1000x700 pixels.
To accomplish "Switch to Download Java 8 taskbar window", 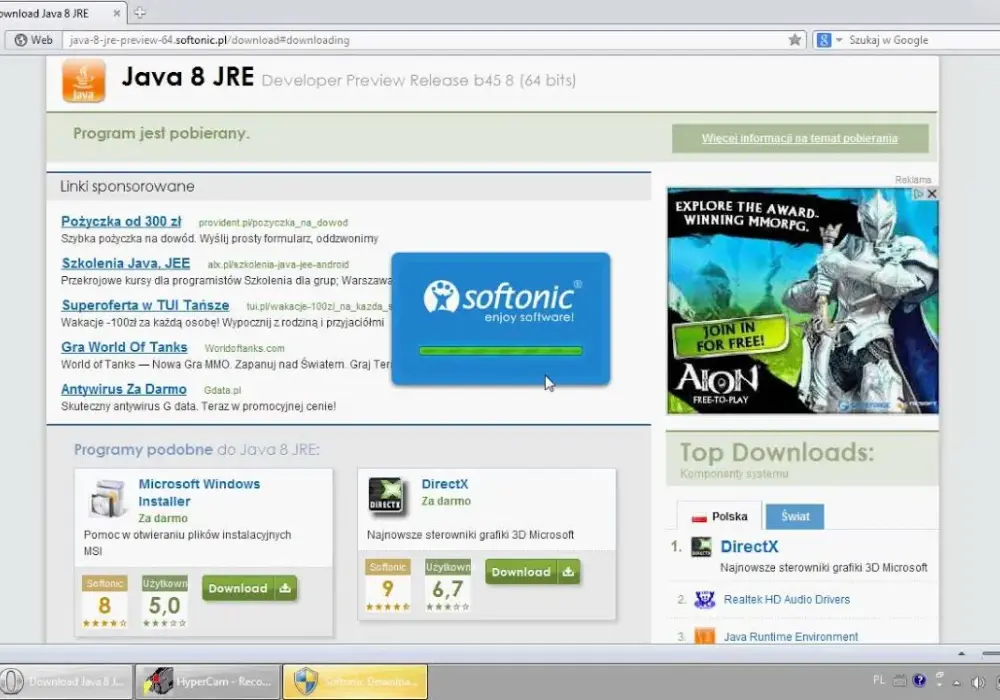I will (66, 682).
